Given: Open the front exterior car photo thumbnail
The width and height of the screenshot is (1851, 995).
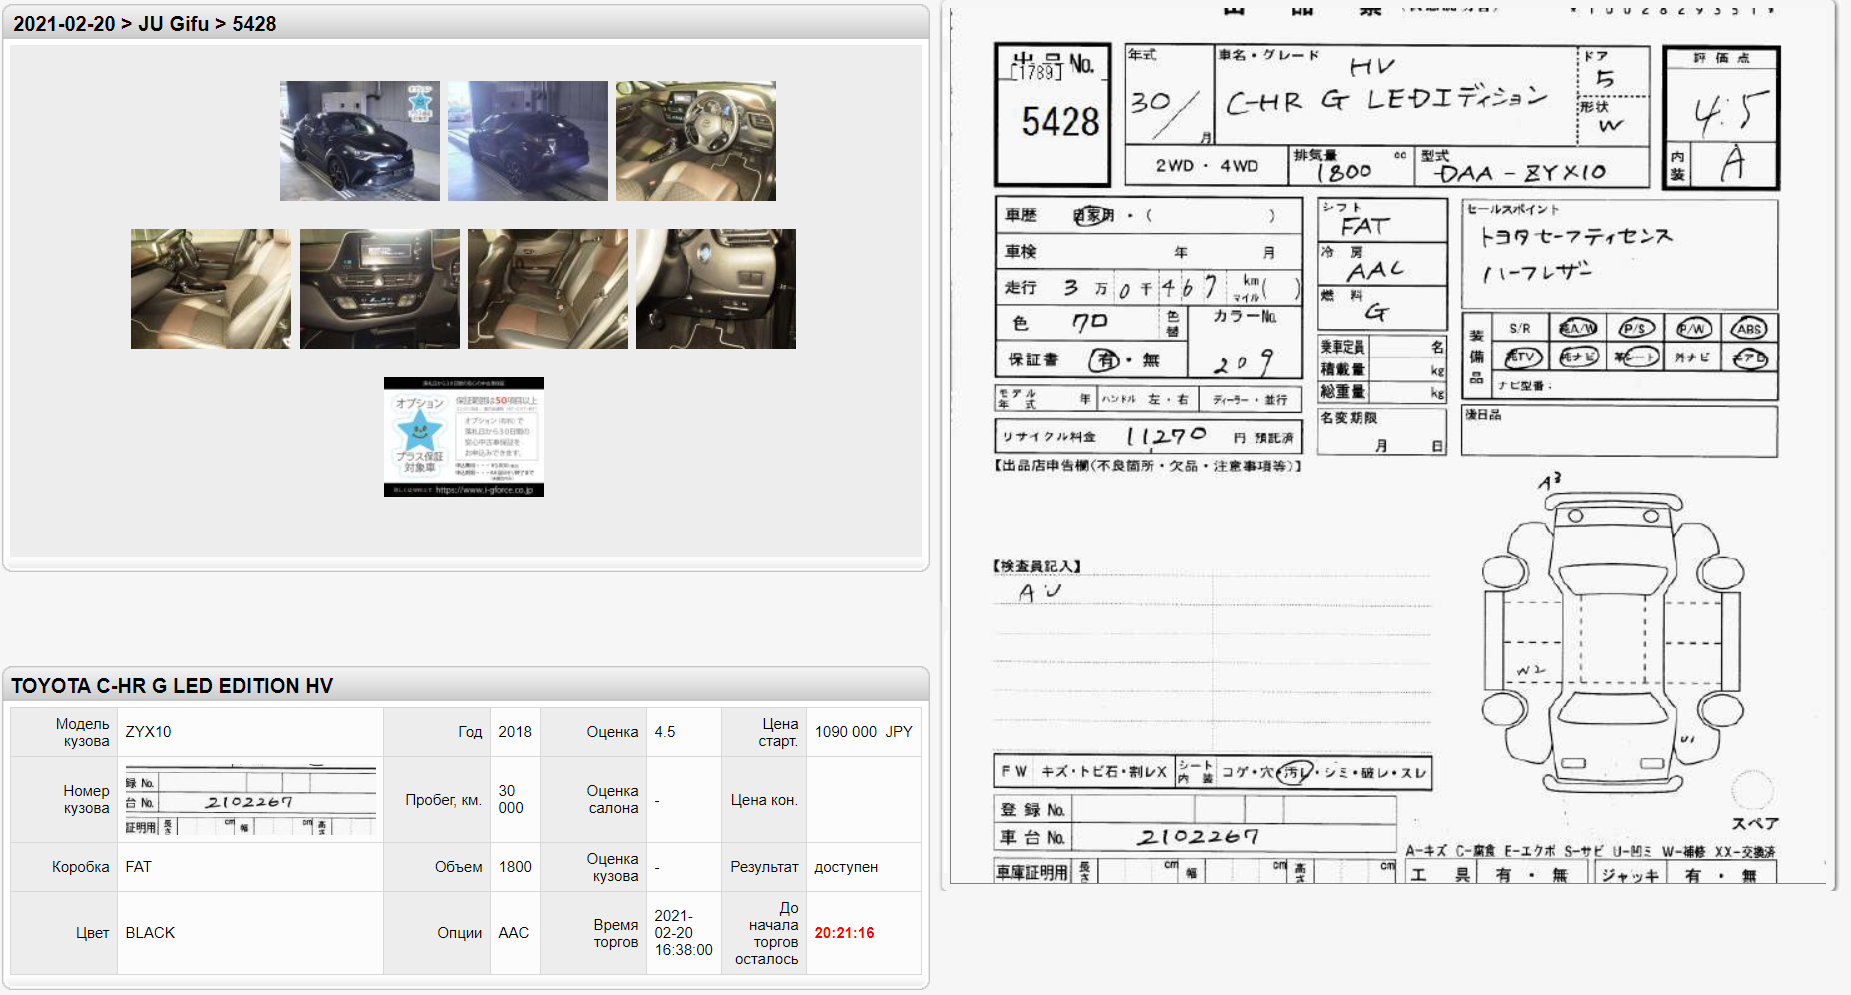Looking at the screenshot, I should coord(360,141).
